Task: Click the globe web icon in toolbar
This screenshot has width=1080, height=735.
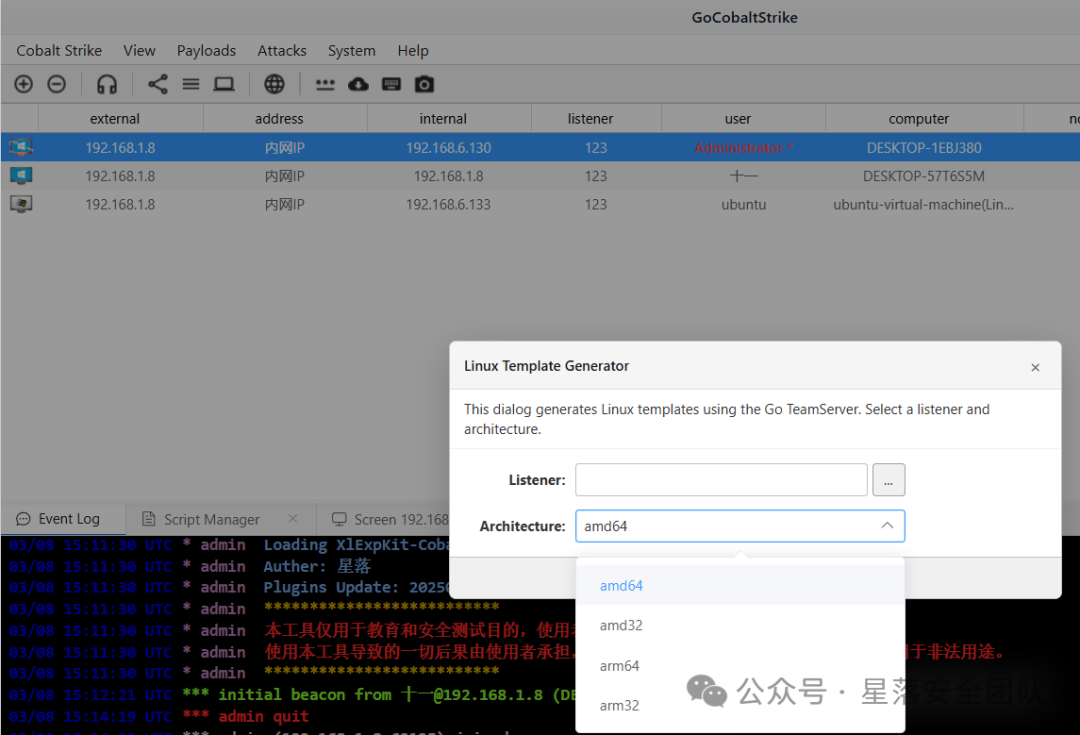Action: coord(274,84)
